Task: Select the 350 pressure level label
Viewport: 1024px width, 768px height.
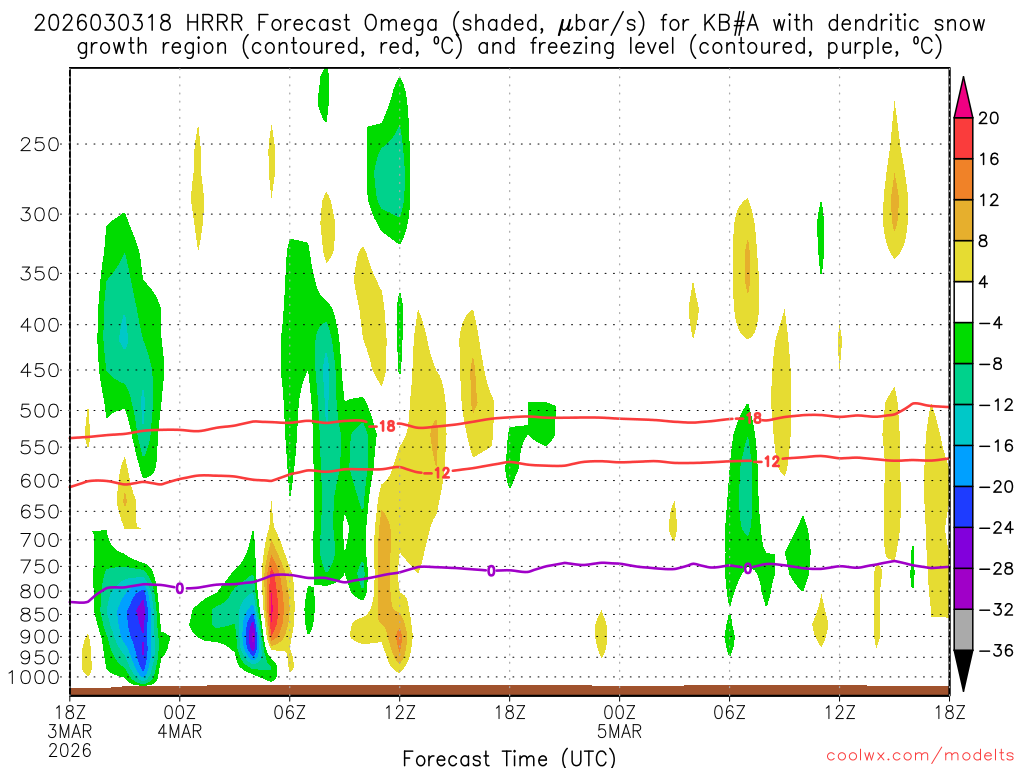Action: 40,274
